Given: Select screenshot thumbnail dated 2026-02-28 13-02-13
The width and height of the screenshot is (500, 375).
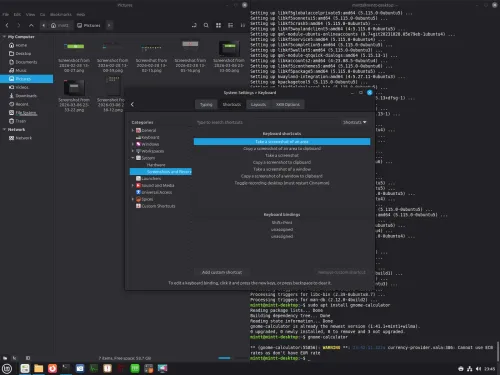Looking at the screenshot, I should point(151,56).
